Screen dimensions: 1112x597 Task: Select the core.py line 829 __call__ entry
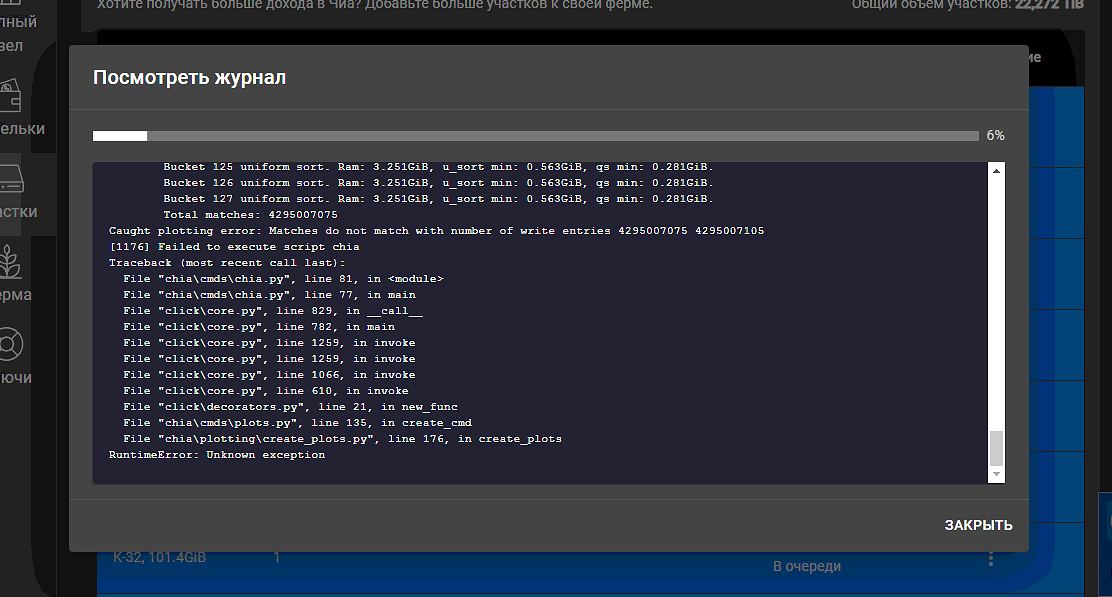[x=272, y=311]
